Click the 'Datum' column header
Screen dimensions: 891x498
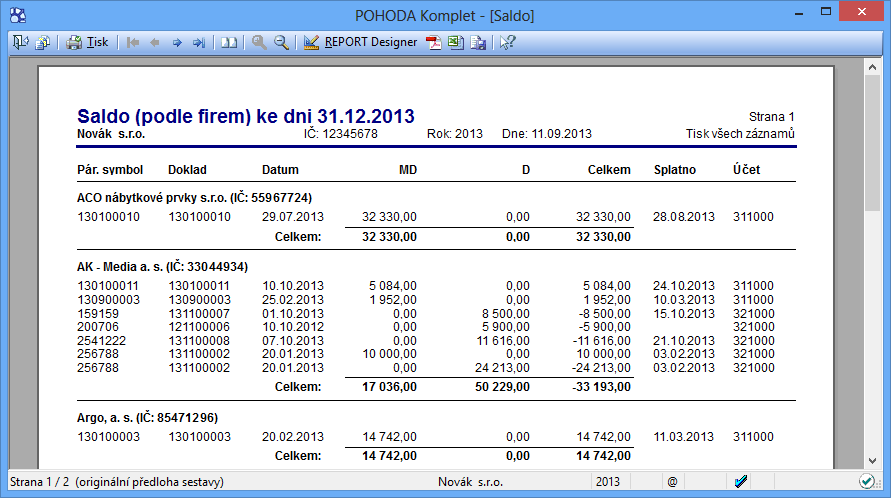(280, 170)
